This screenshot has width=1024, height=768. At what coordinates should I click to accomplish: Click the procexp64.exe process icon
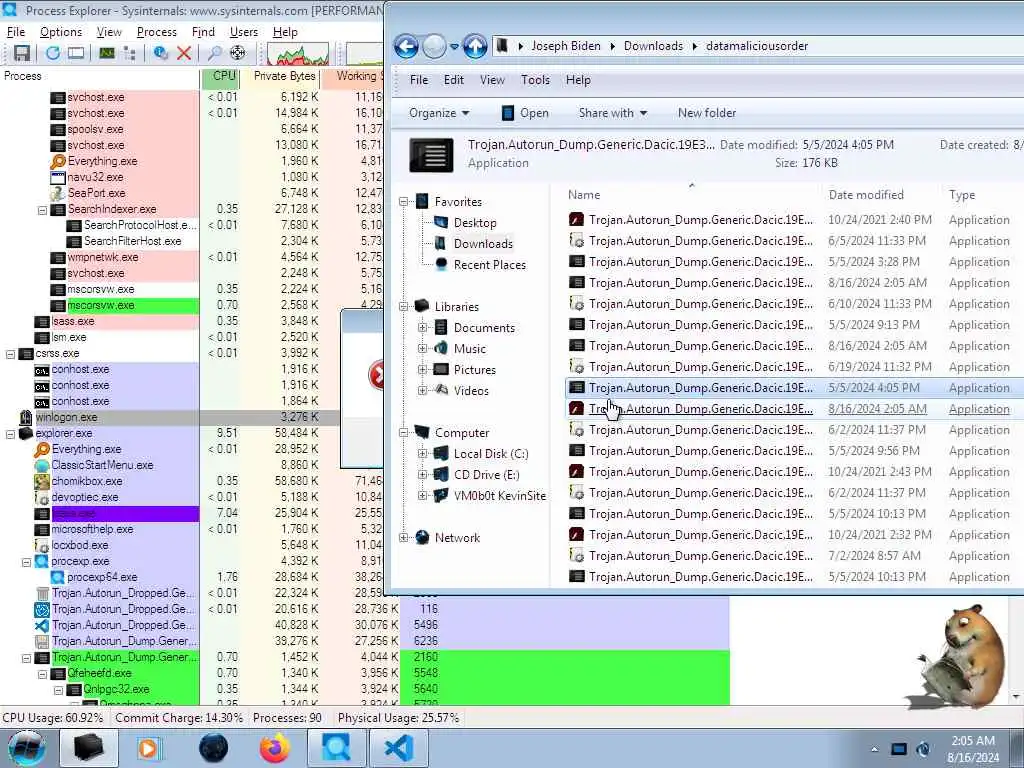pos(57,577)
